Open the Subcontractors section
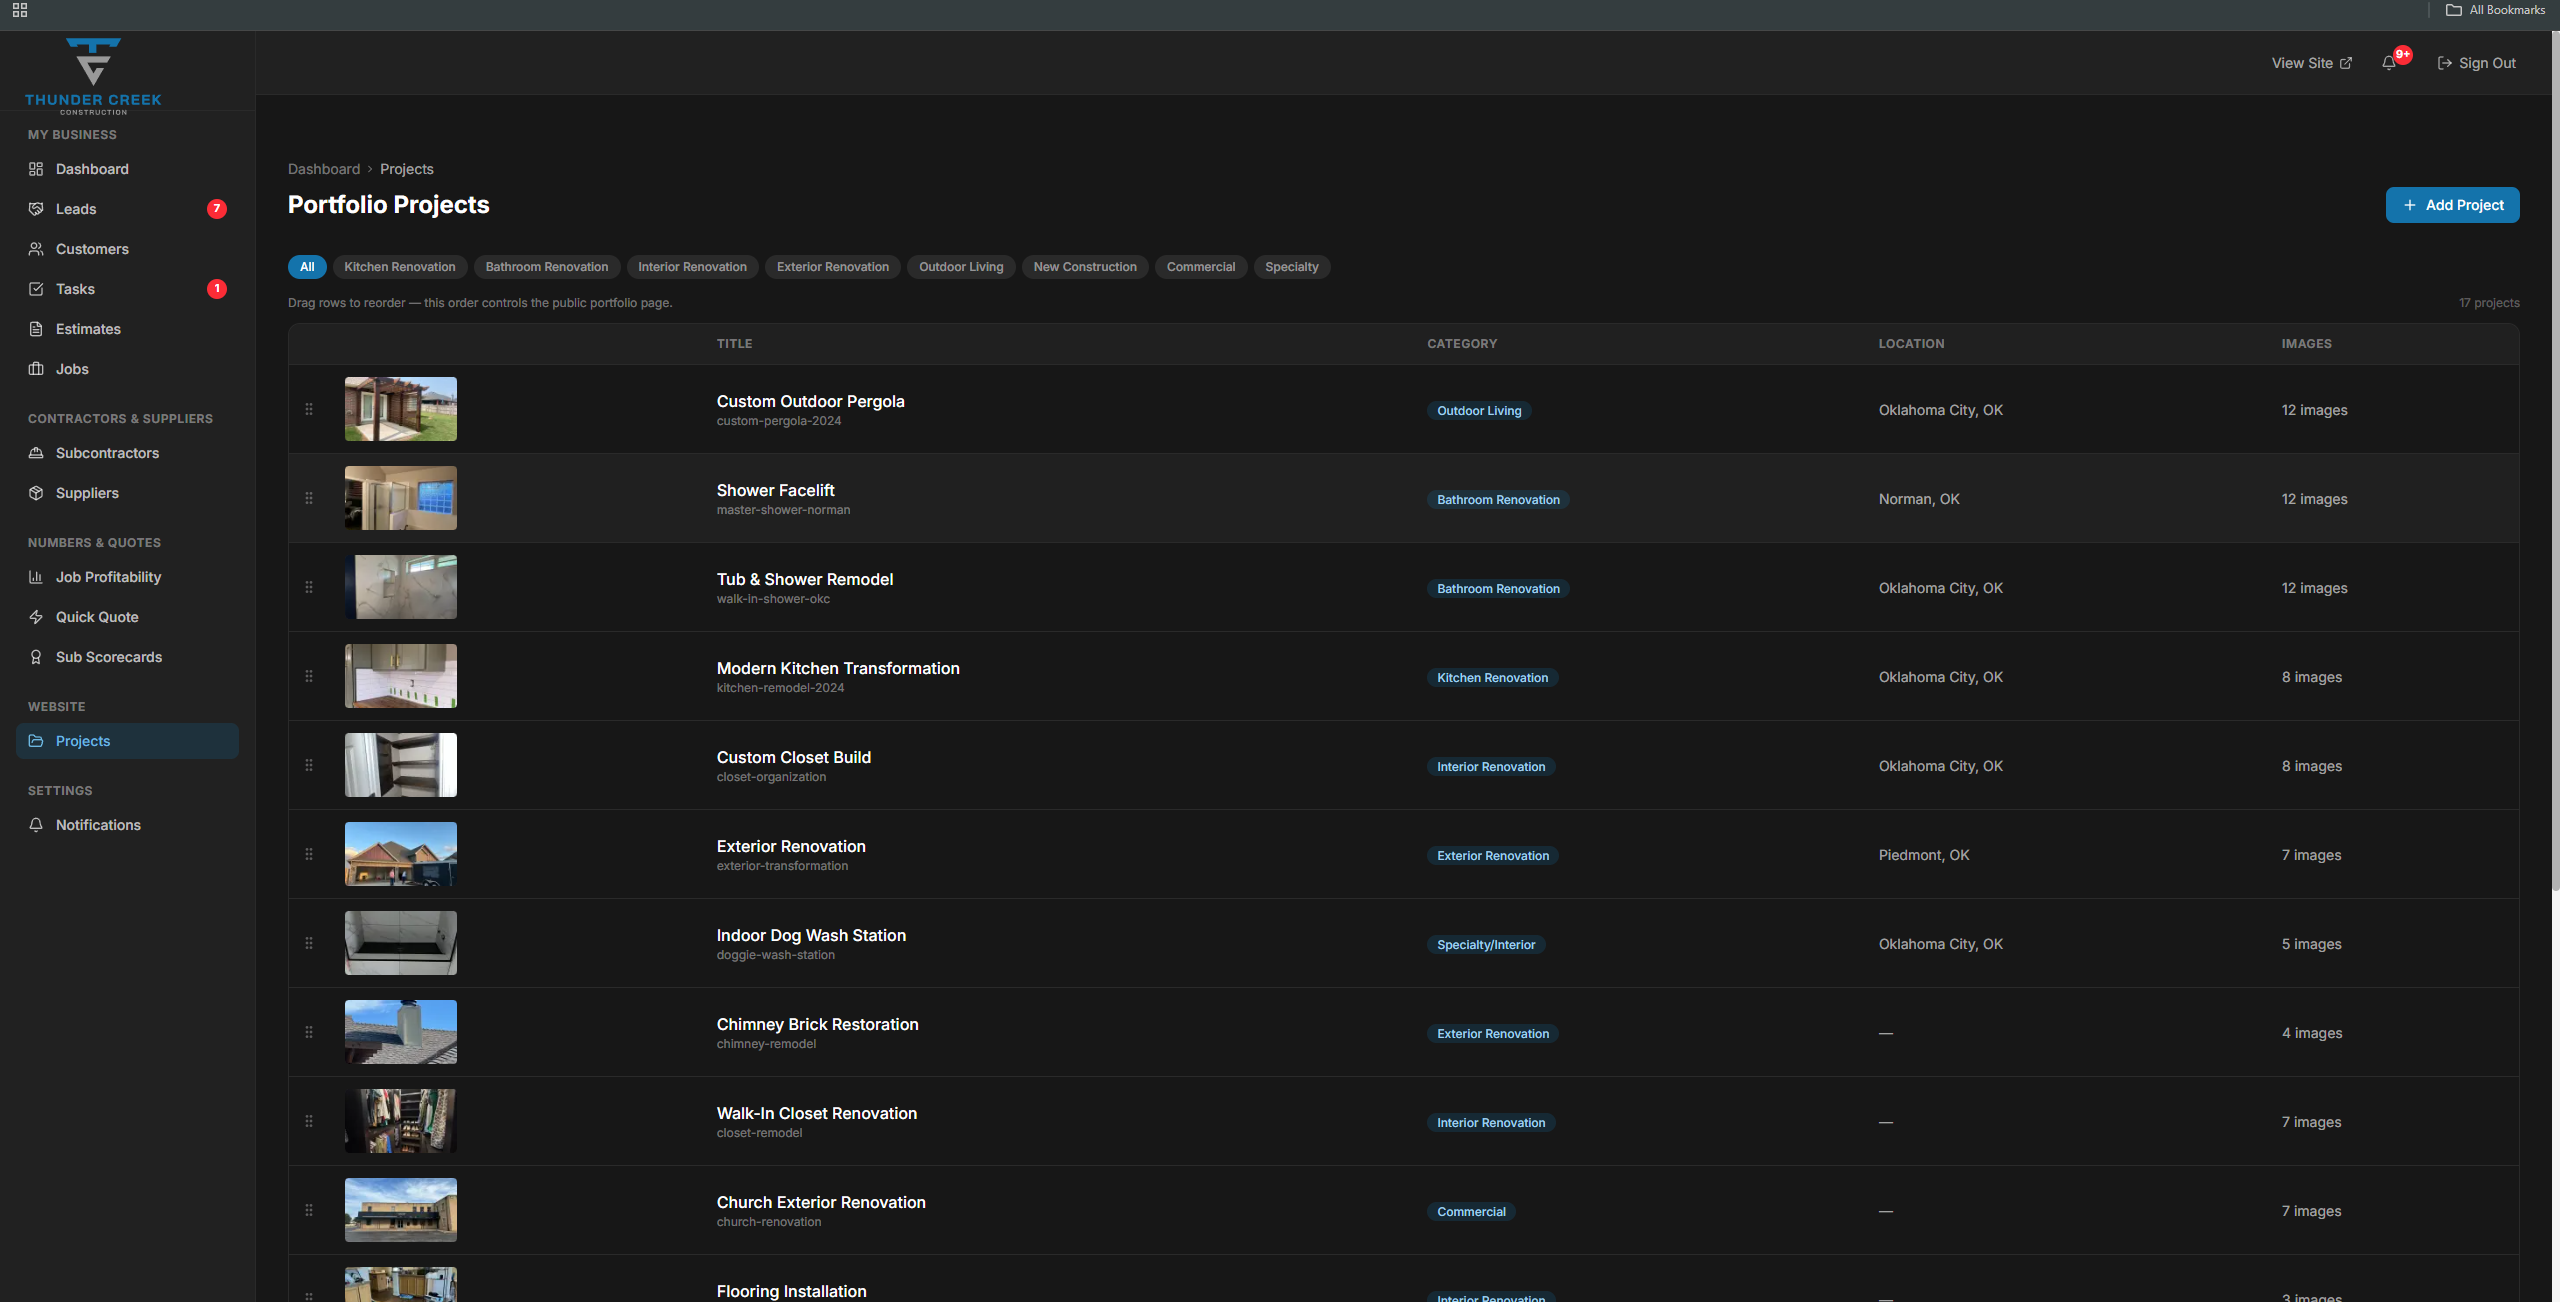 point(107,453)
